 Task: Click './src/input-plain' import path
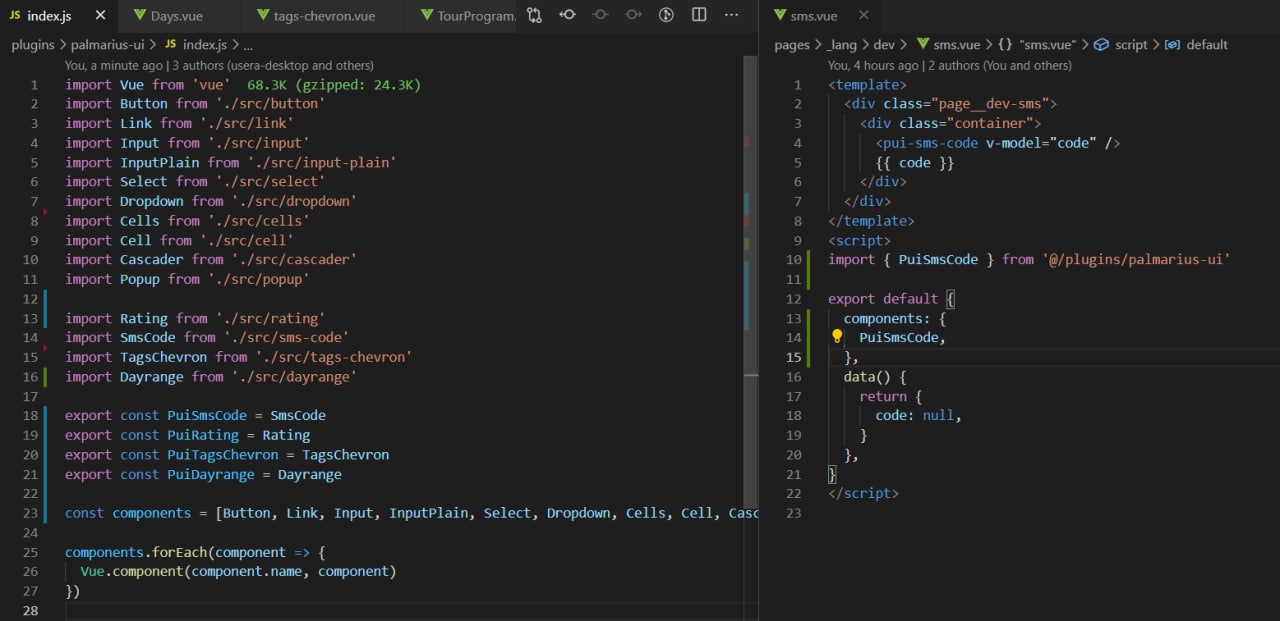point(322,162)
